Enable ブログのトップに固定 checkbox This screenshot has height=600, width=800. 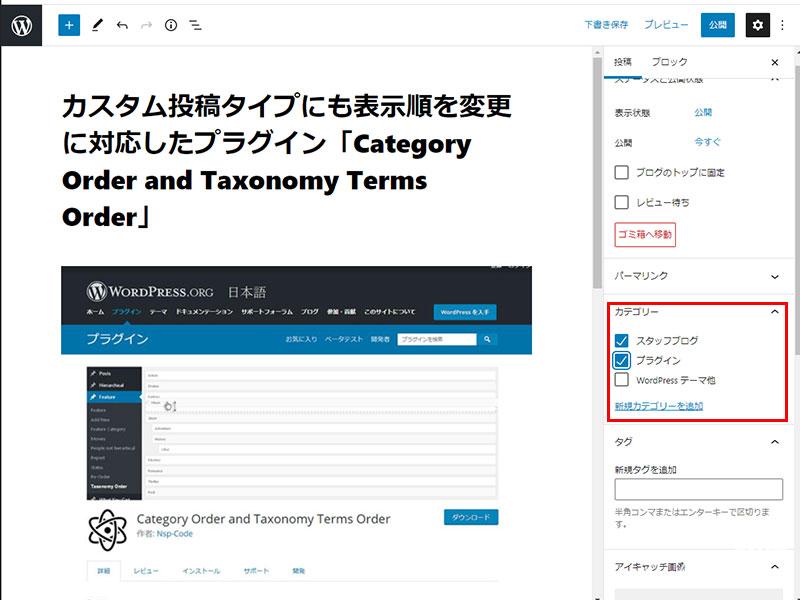tap(622, 172)
